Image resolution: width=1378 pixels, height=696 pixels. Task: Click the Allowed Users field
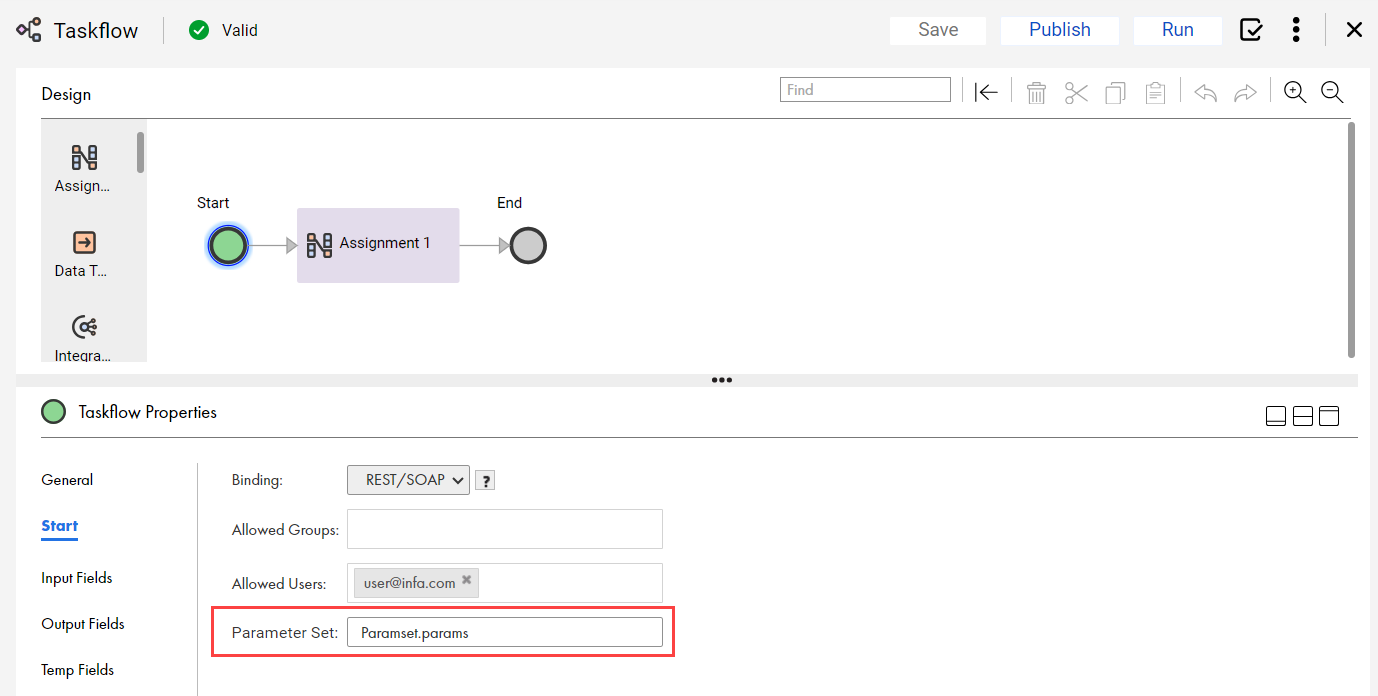point(505,583)
